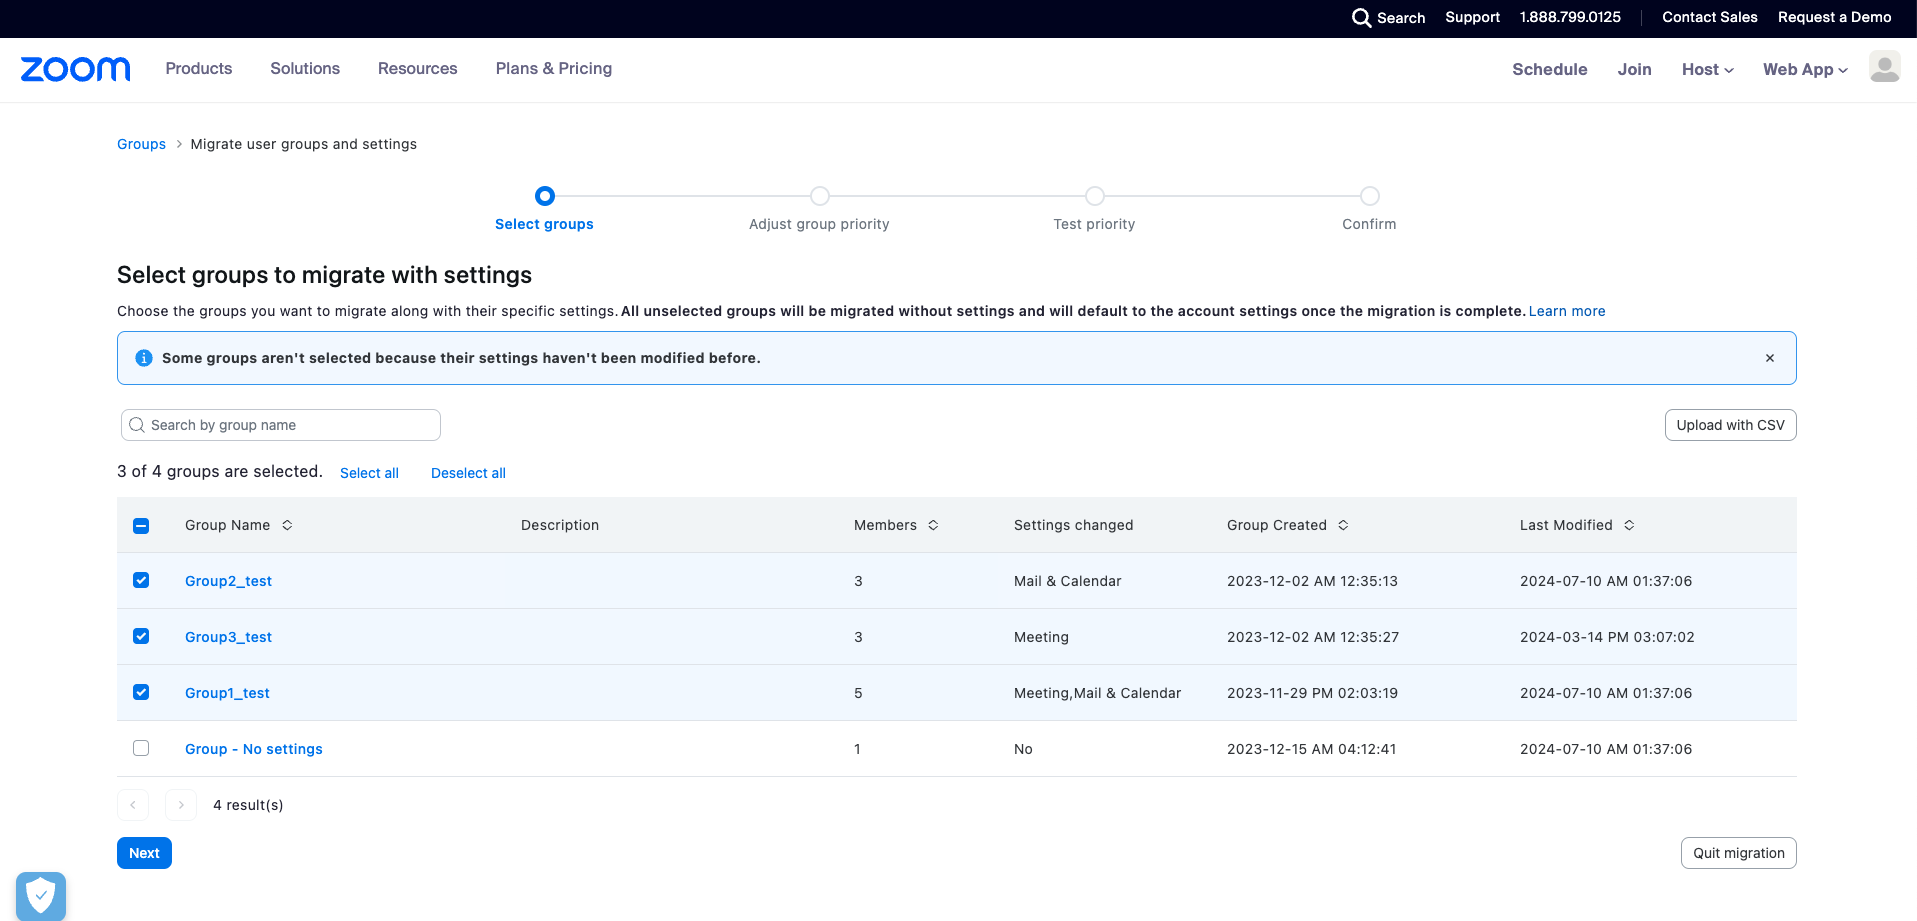1917x921 pixels.
Task: Check the Group - No settings checkbox
Action: [x=141, y=748]
